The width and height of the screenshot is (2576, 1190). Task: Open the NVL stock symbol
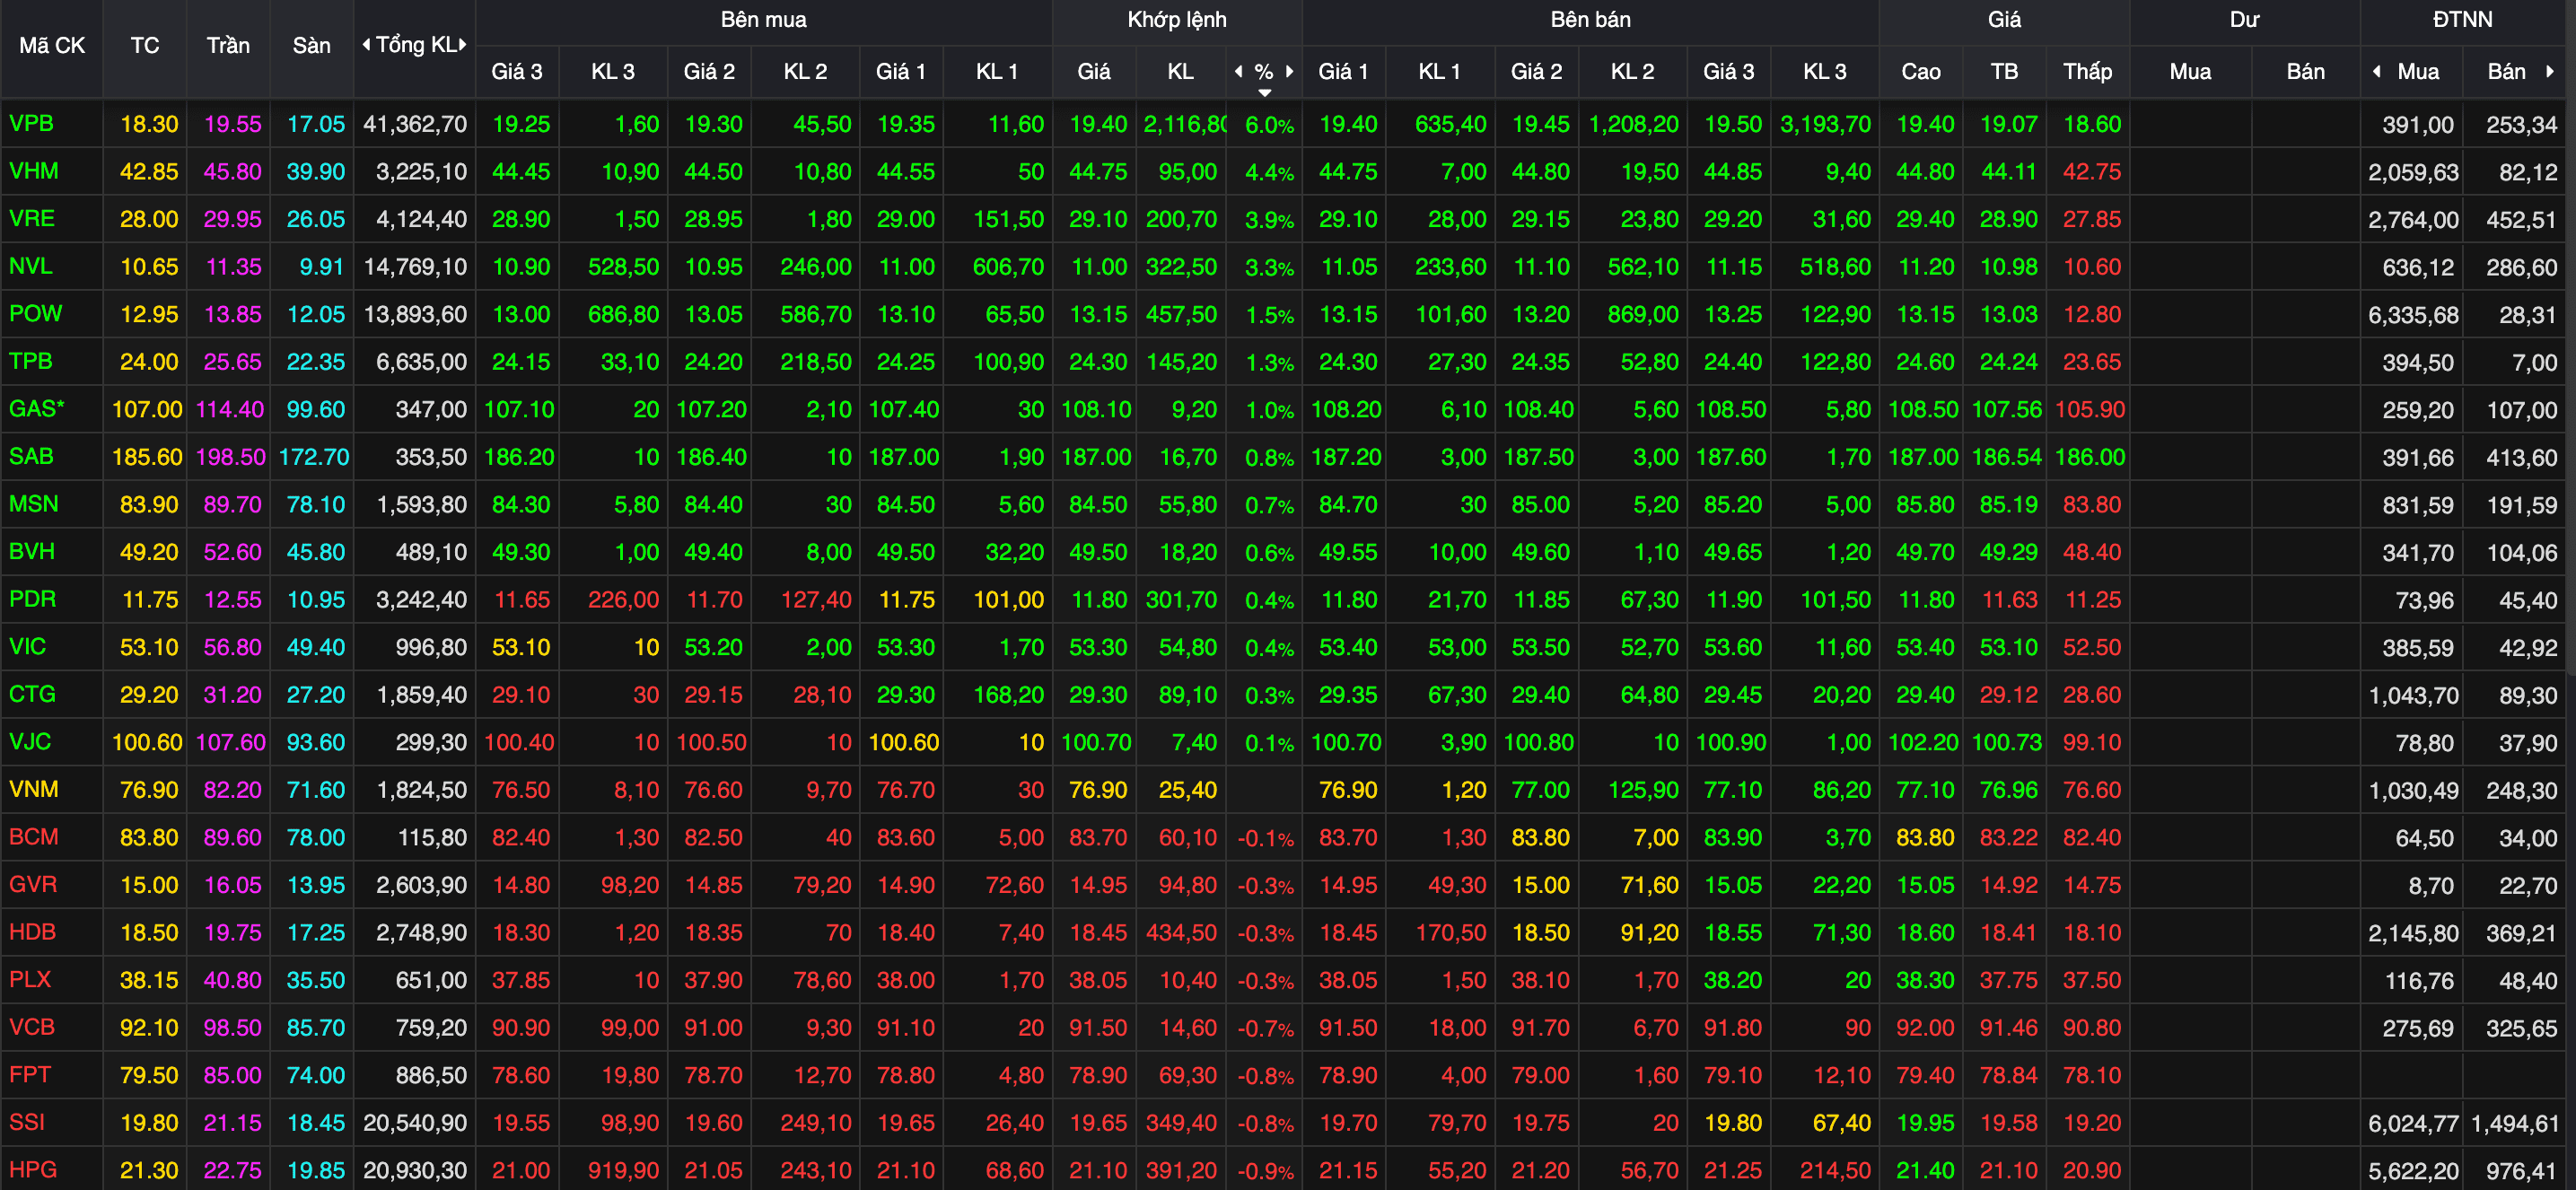[30, 266]
